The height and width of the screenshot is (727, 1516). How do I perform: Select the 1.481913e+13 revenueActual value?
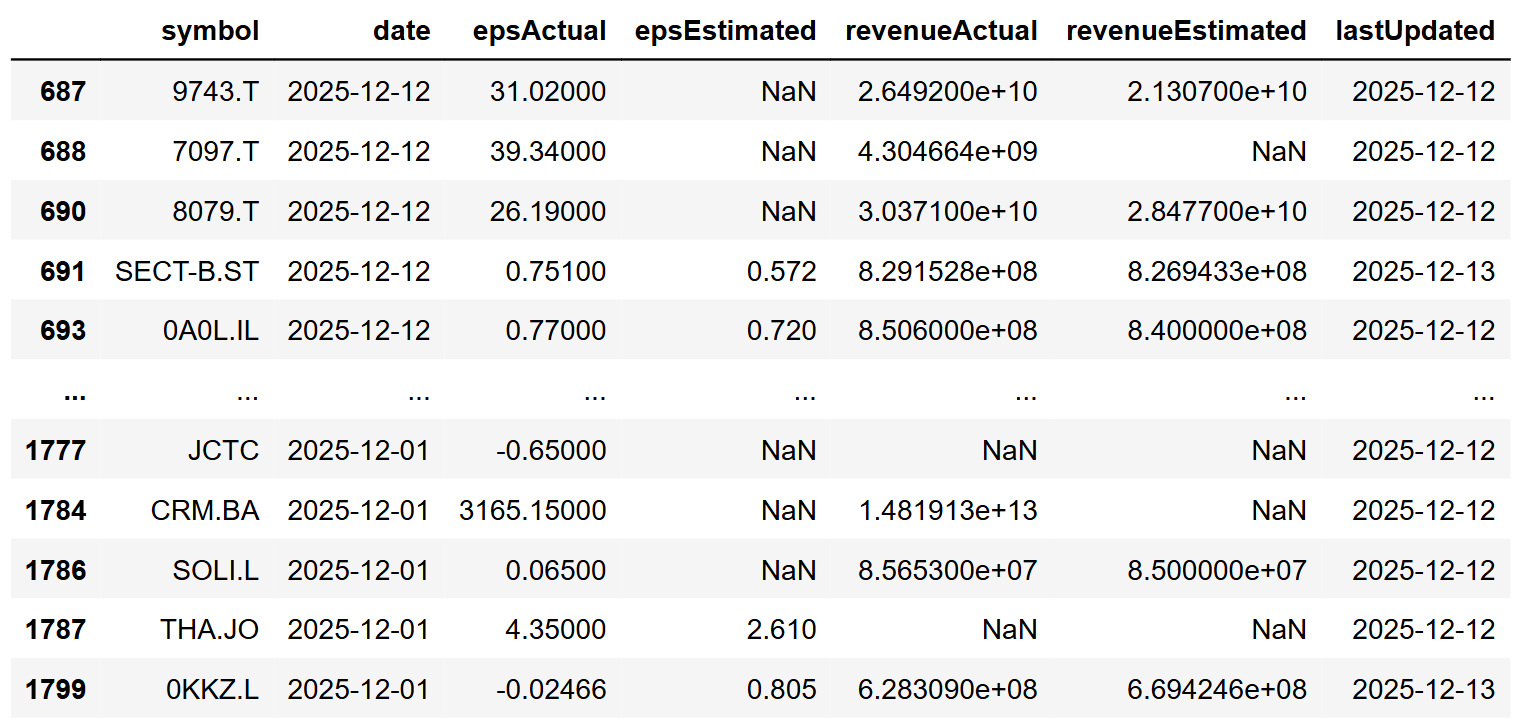[947, 511]
